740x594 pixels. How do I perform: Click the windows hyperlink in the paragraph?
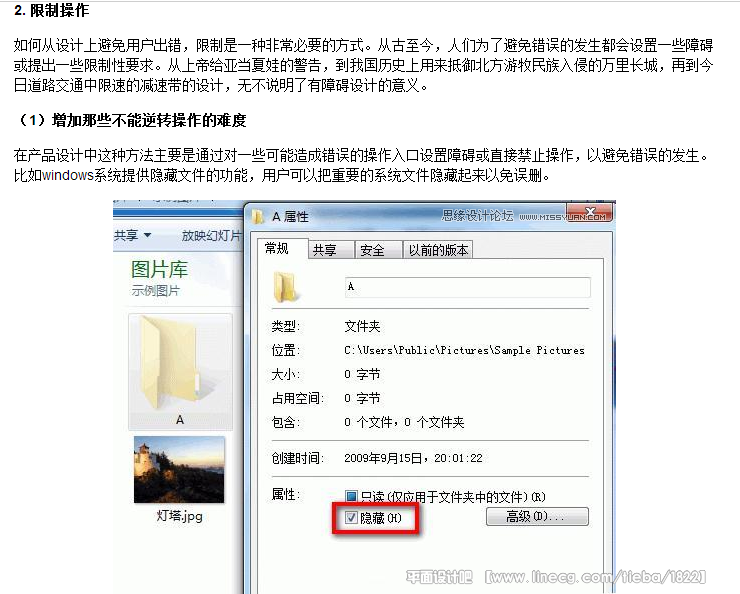tap(68, 175)
